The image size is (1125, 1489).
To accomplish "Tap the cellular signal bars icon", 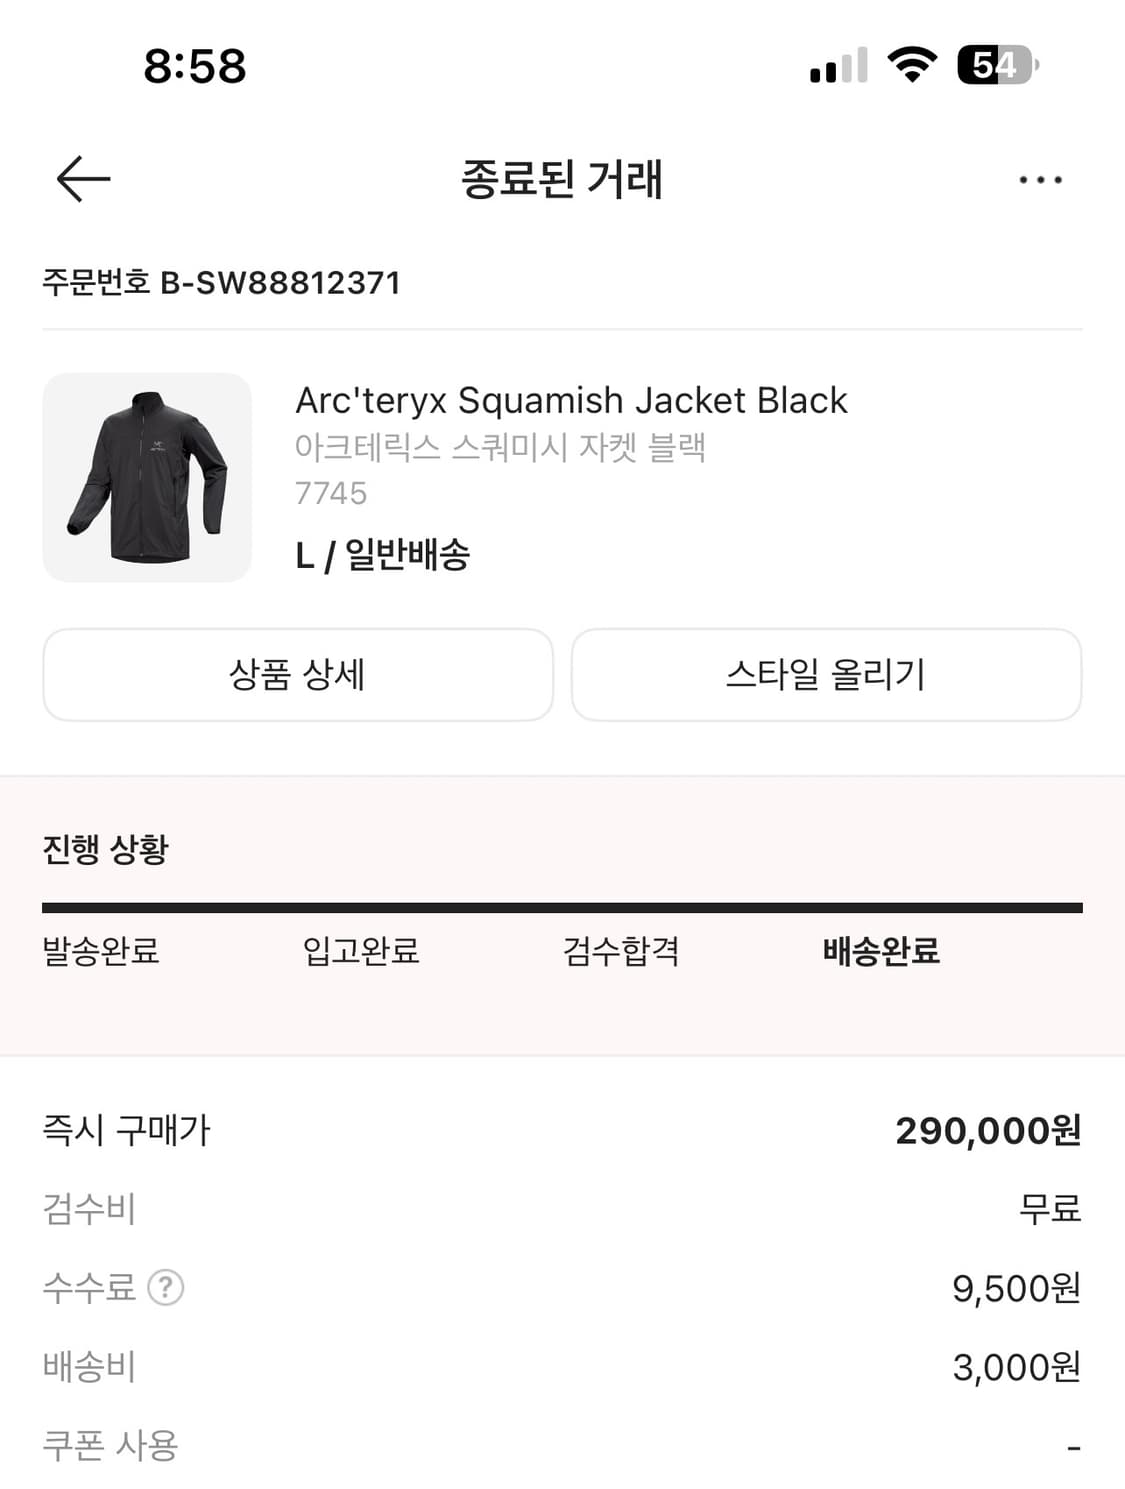I will 838,66.
